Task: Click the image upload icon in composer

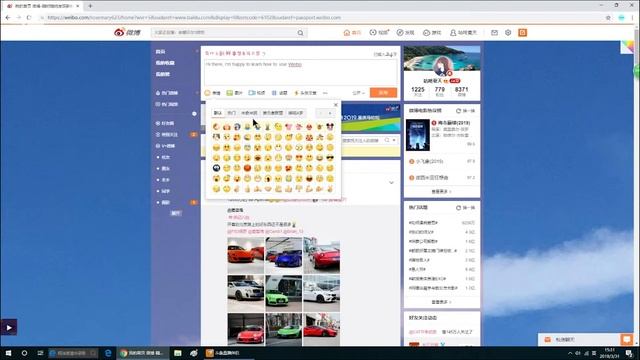Action: (x=234, y=93)
